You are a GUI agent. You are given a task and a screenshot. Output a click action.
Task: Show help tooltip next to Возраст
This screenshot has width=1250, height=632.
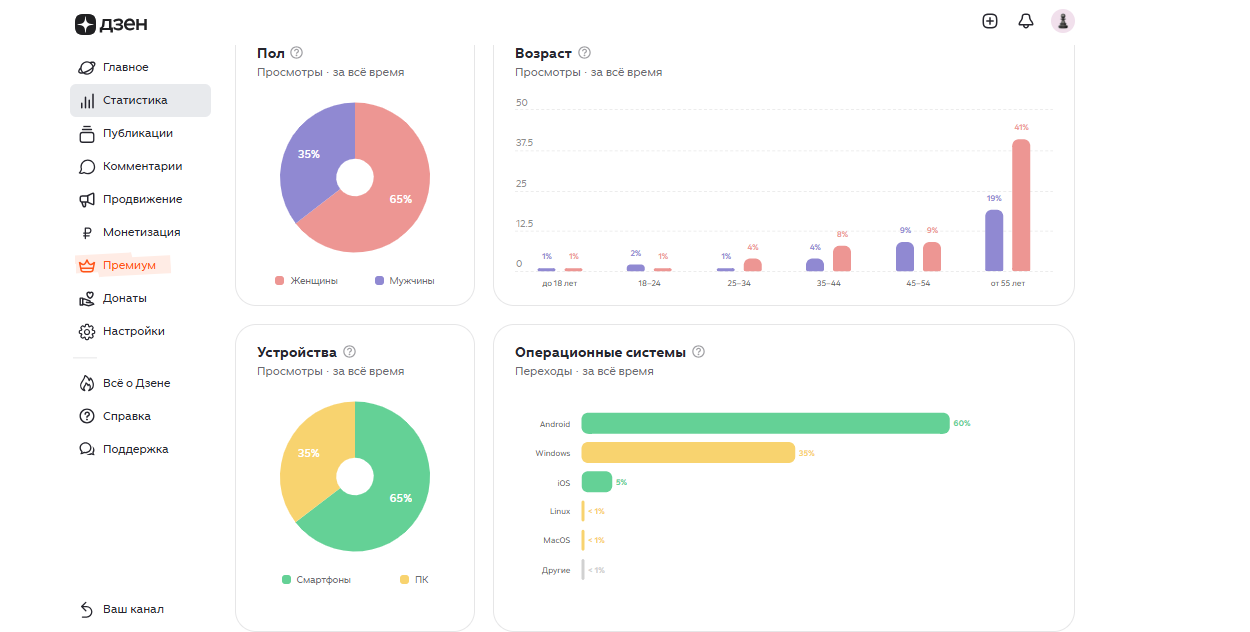click(585, 52)
